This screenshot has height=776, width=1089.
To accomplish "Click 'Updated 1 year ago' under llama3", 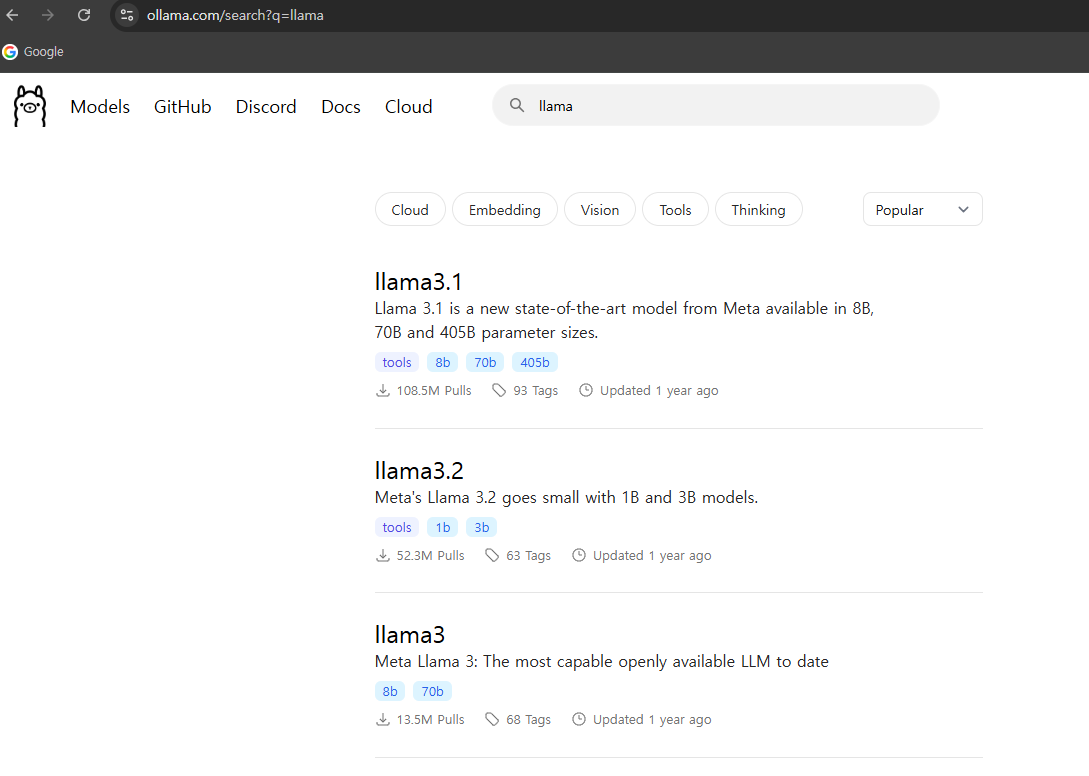I will (x=652, y=719).
